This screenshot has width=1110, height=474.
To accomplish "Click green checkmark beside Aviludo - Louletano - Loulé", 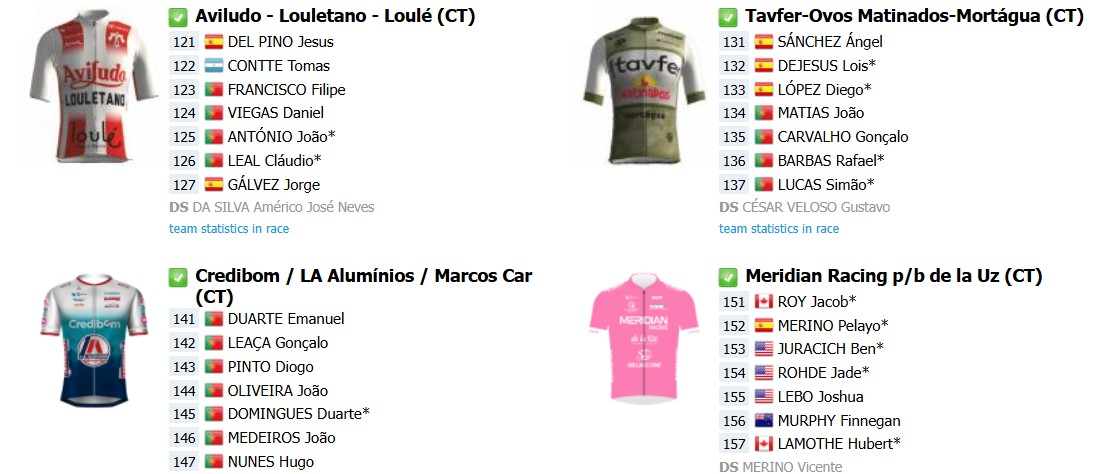I will [x=178, y=17].
